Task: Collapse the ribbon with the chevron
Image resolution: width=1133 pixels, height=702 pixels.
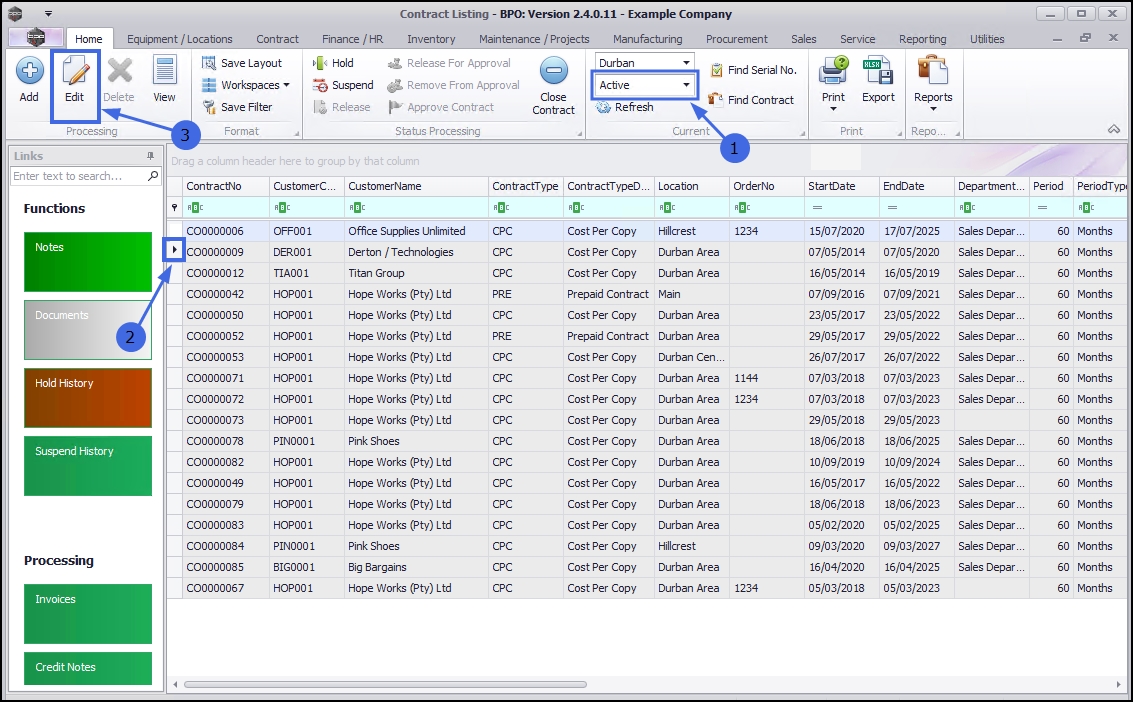Action: click(x=1113, y=129)
